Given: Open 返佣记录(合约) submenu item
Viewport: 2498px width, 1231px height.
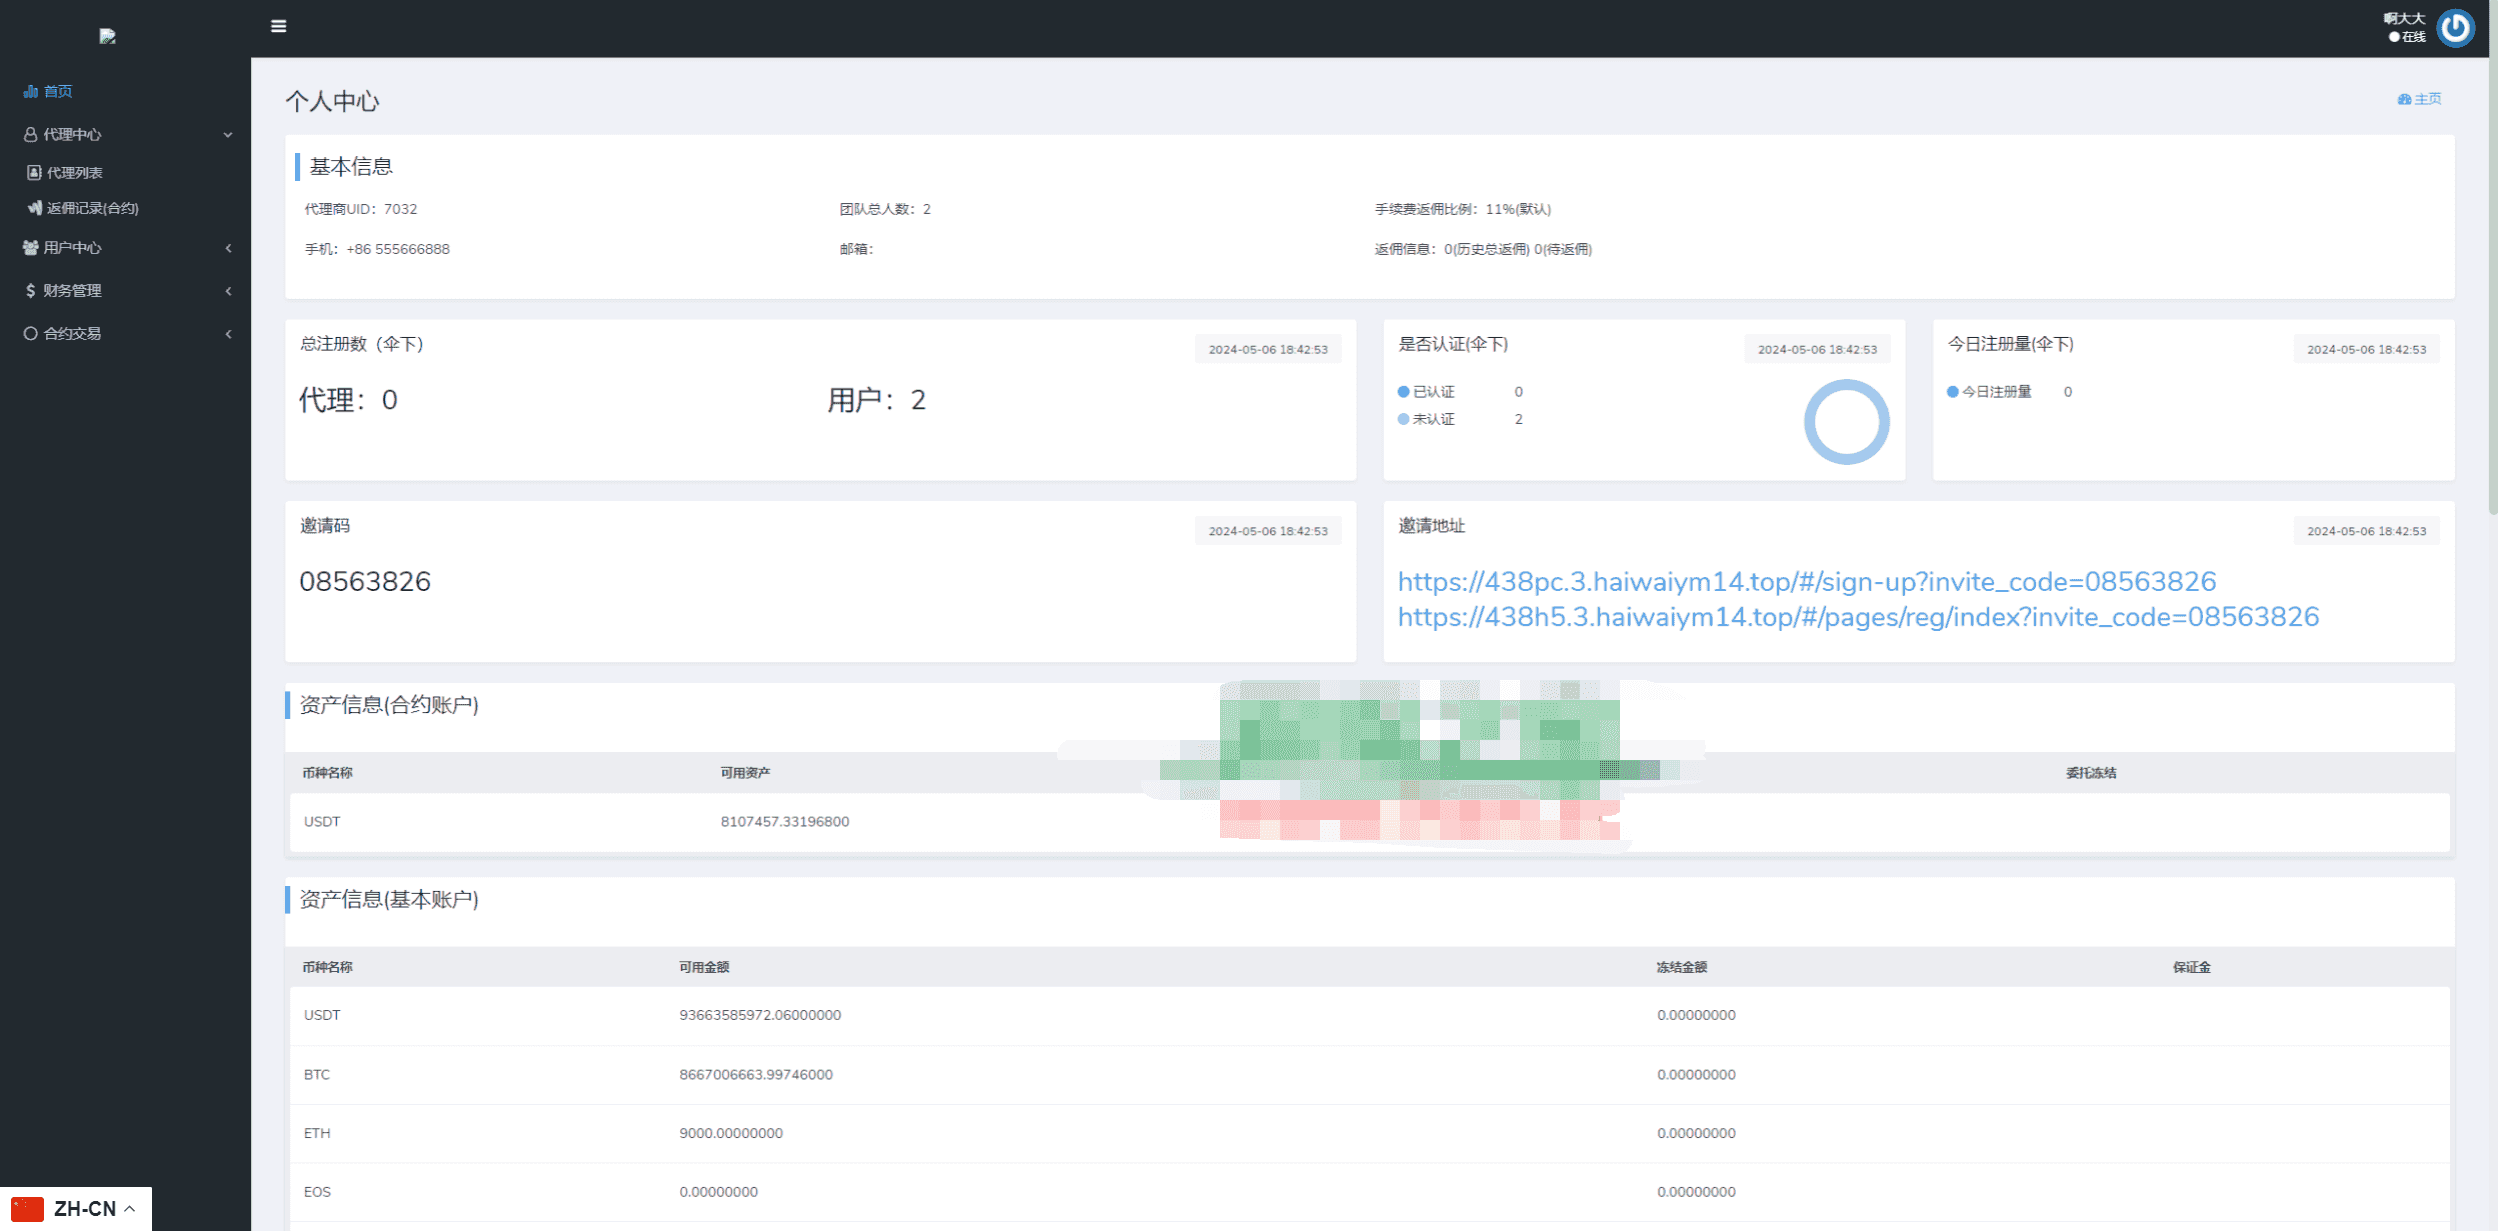Looking at the screenshot, I should (93, 208).
